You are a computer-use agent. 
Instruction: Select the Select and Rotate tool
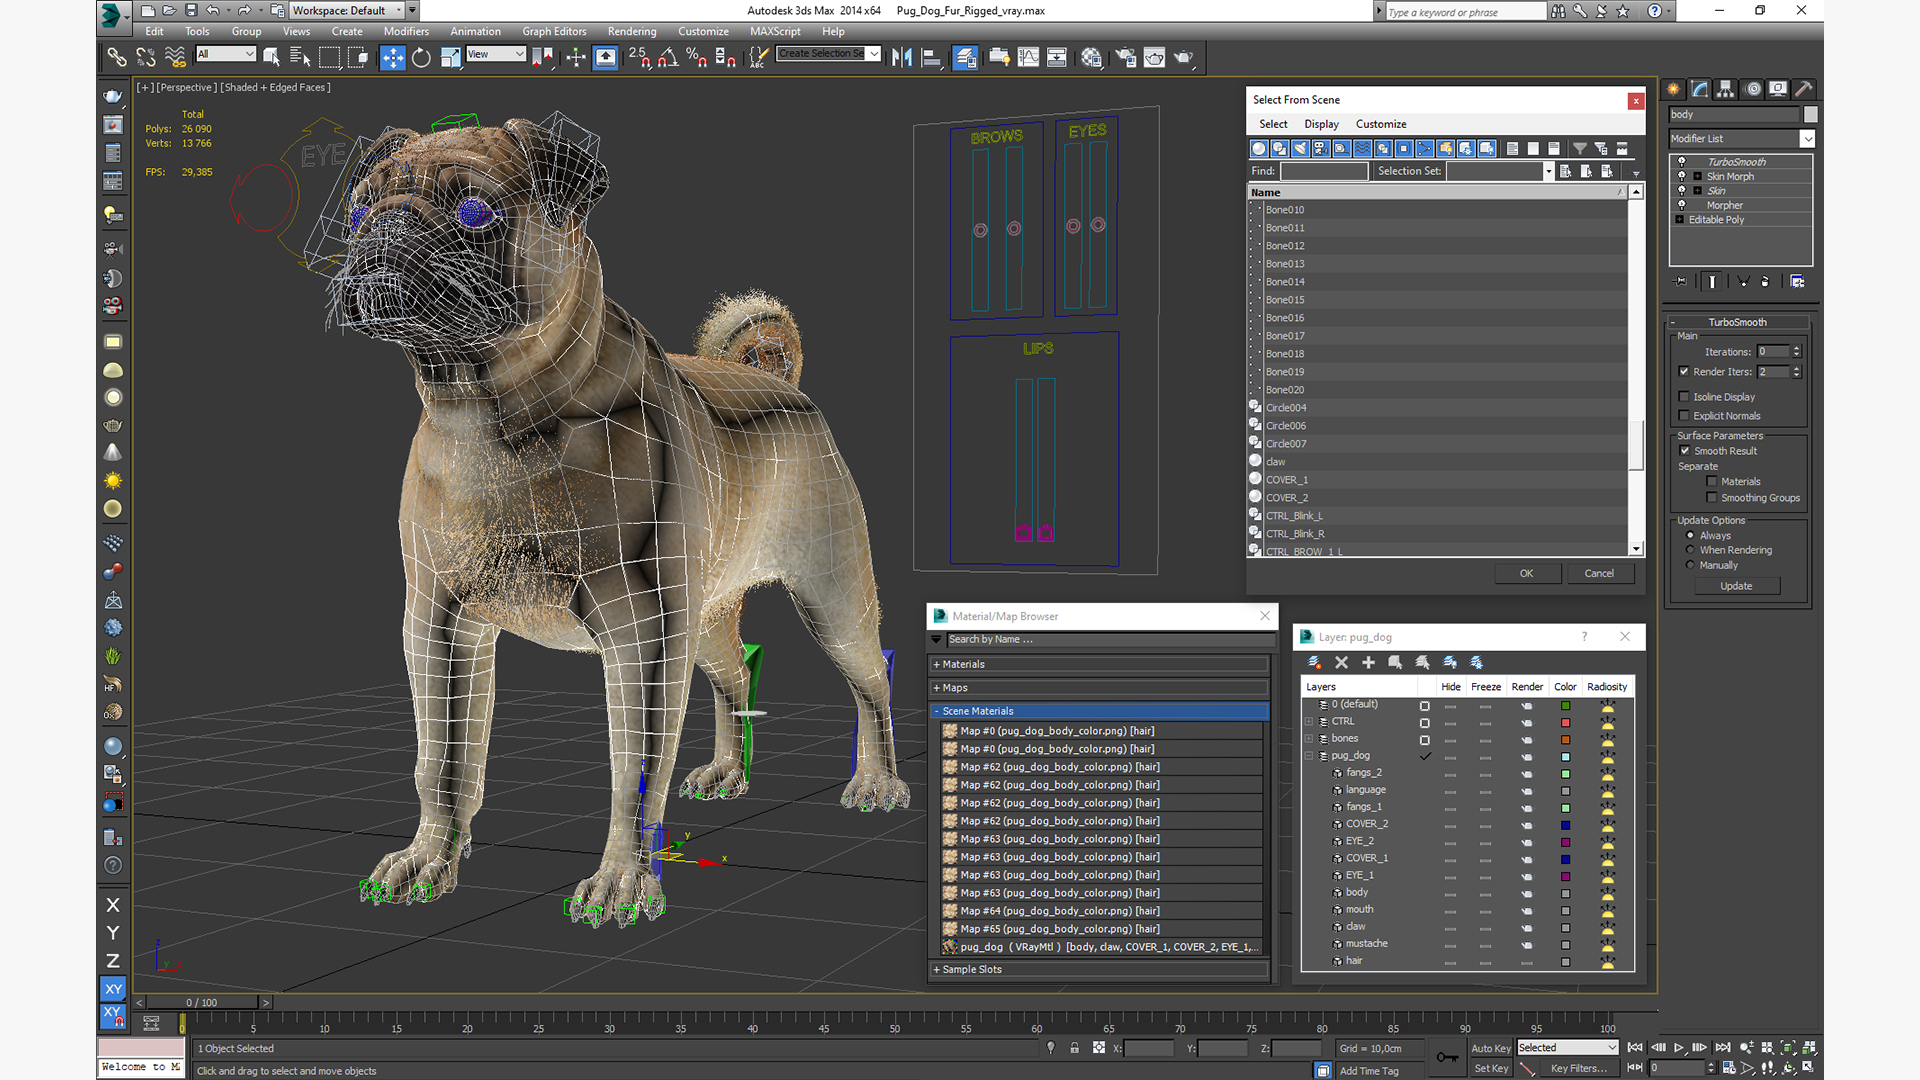[x=421, y=58]
